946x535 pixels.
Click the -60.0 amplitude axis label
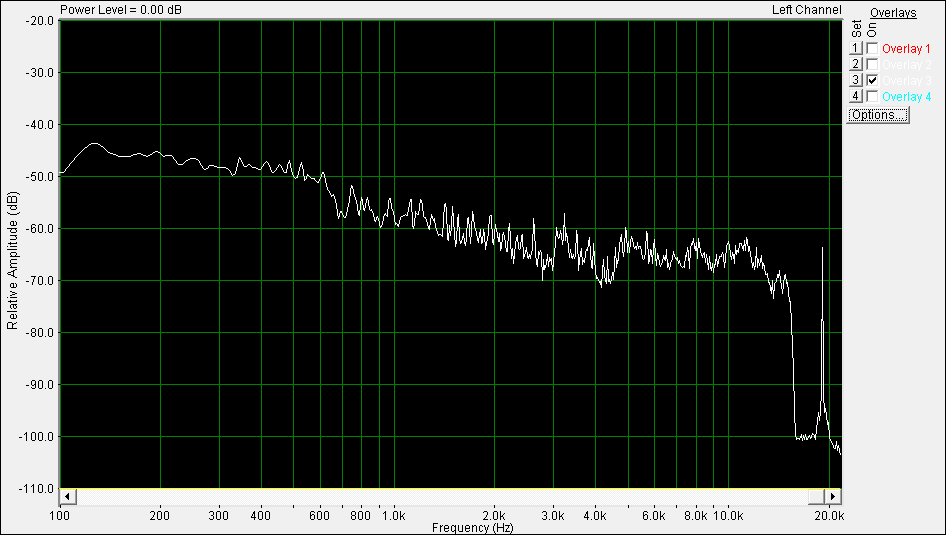click(39, 229)
